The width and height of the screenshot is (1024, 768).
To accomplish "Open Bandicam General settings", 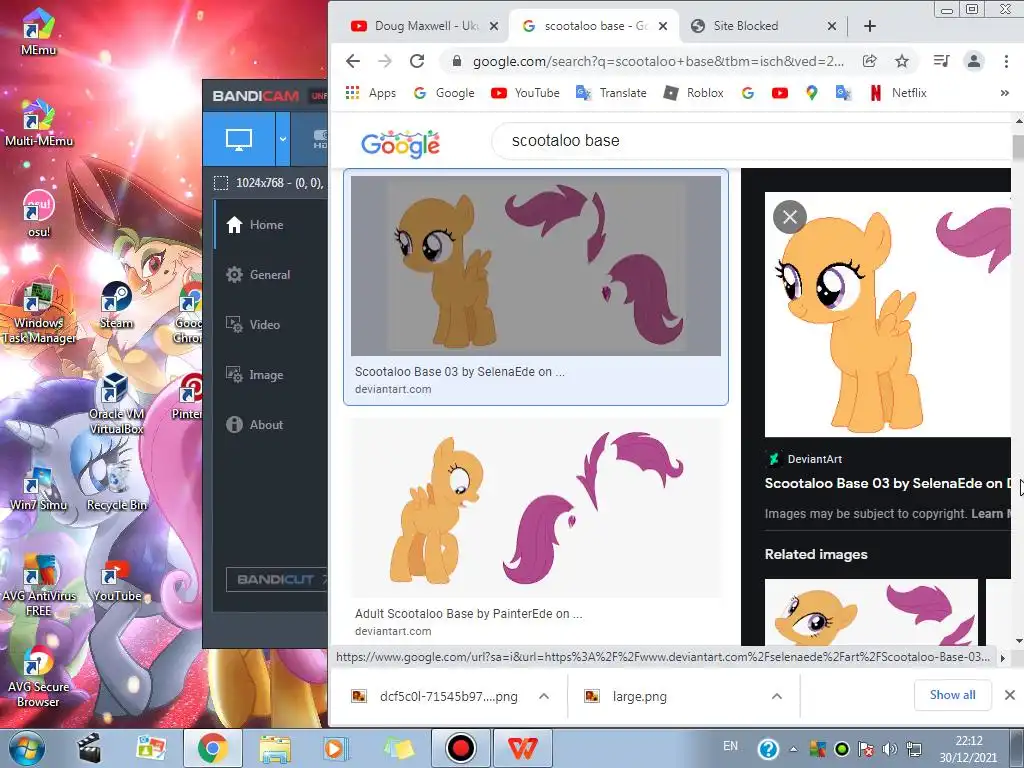I will pos(257,275).
